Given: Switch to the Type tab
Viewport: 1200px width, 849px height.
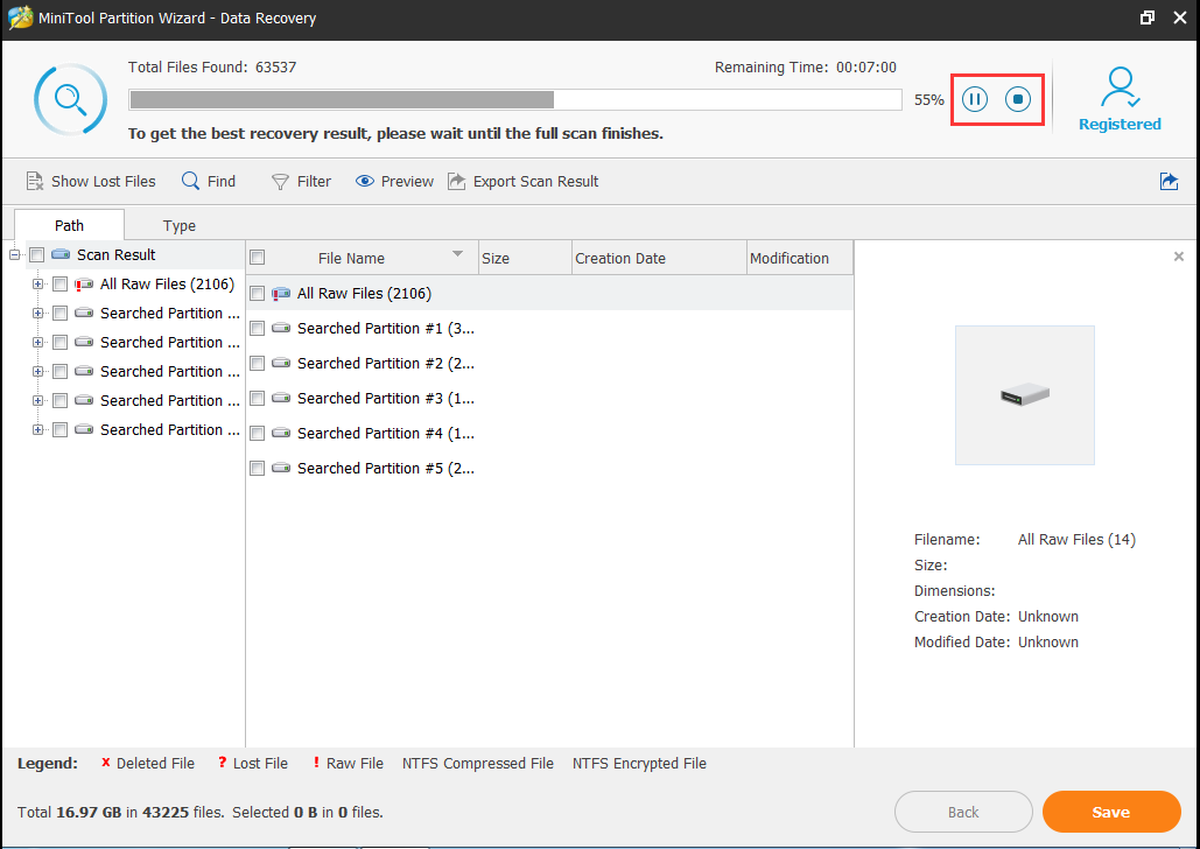Looking at the screenshot, I should point(180,226).
